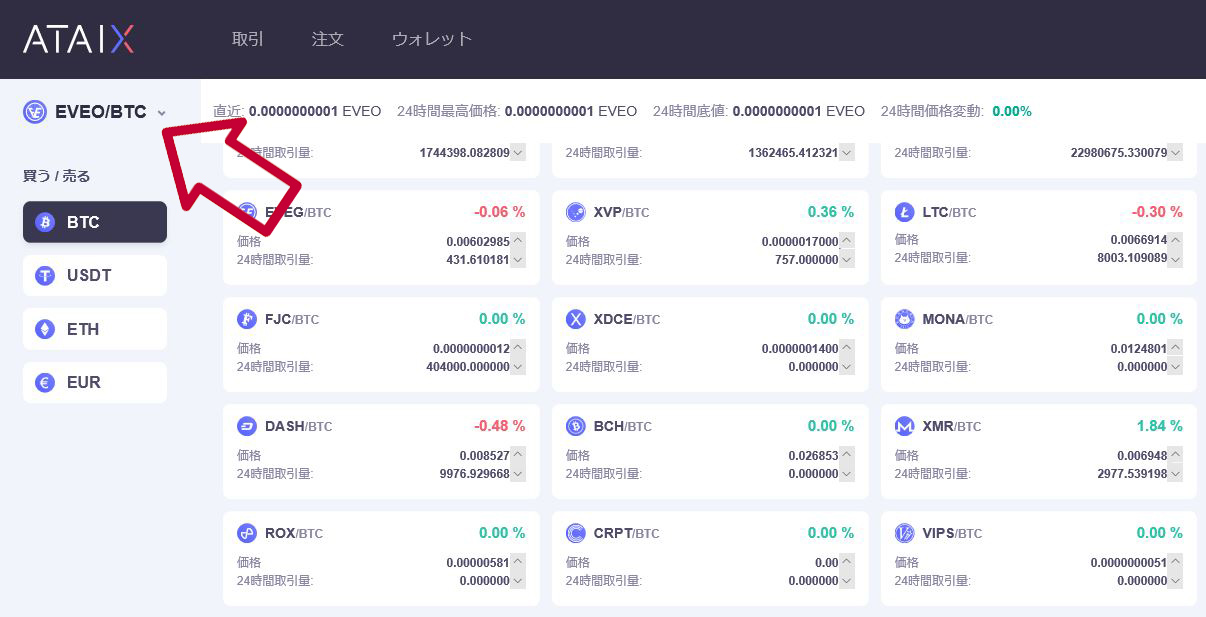Click the LTC coin icon
The width and height of the screenshot is (1206, 617).
pyautogui.click(x=904, y=212)
